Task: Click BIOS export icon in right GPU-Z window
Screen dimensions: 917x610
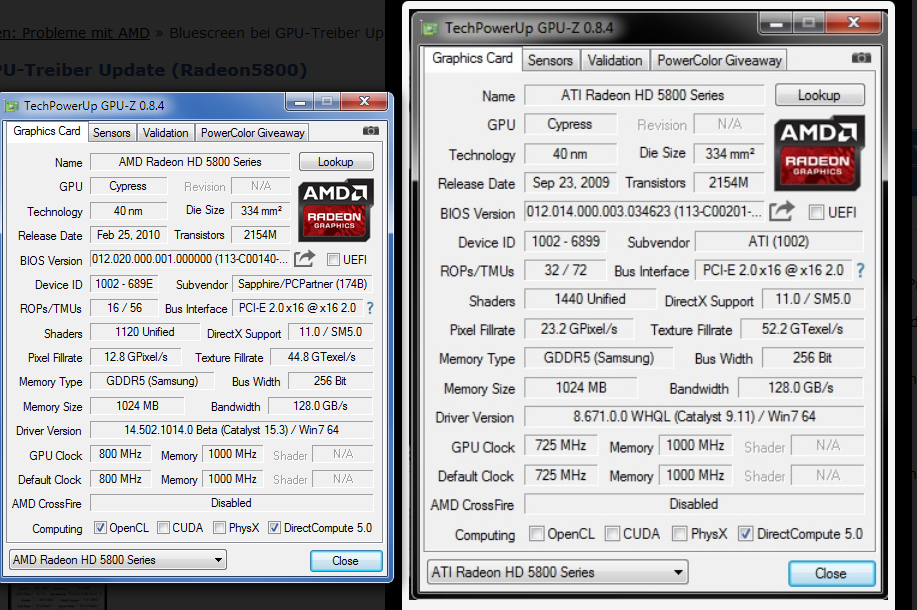Action: (782, 211)
